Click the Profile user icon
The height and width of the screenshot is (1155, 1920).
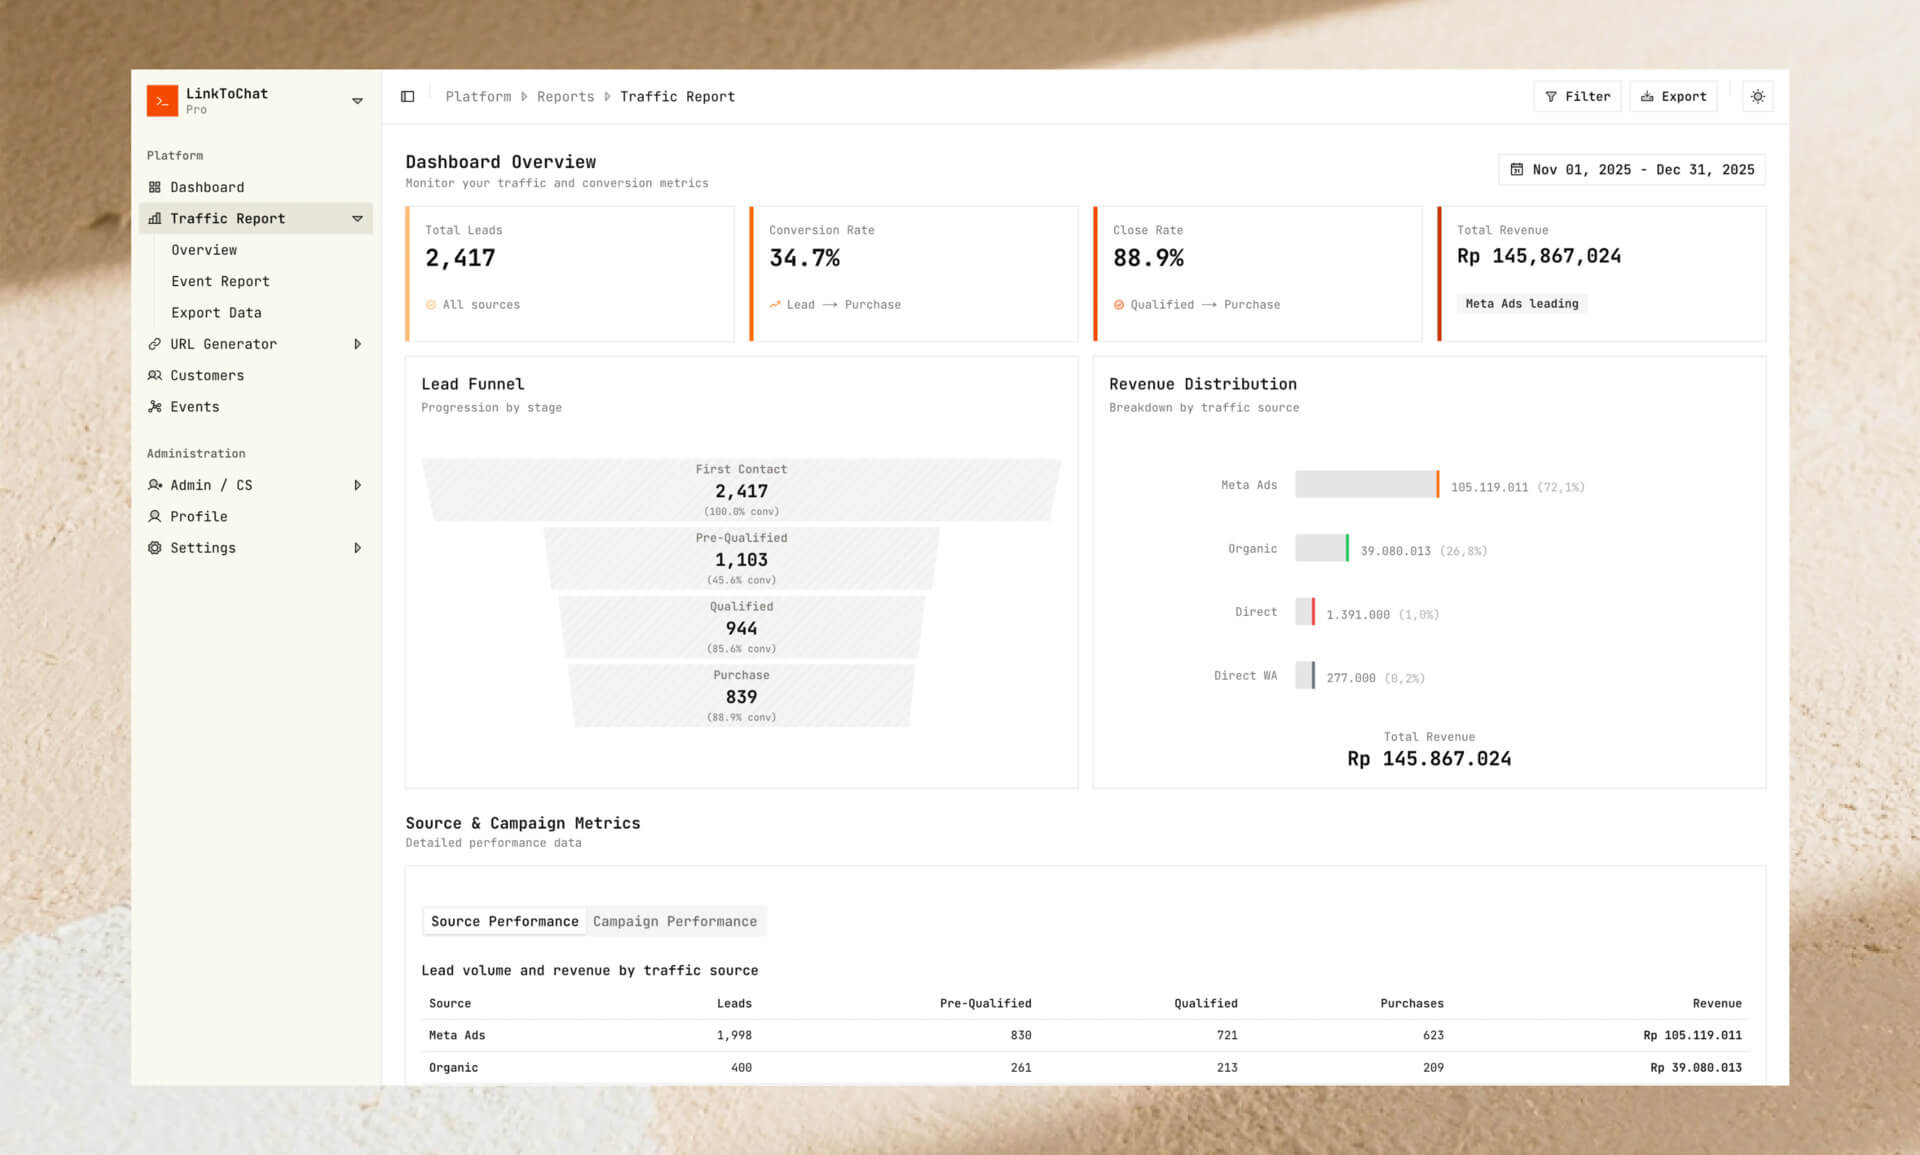pos(155,516)
